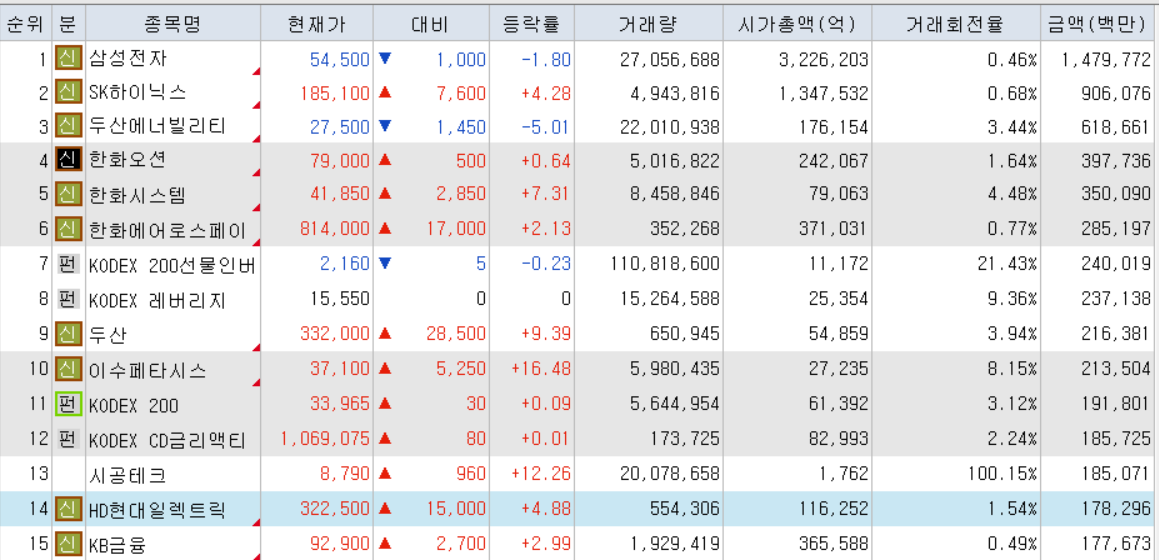Click the 신 badge beside 한화에어로스페이

tap(68, 229)
